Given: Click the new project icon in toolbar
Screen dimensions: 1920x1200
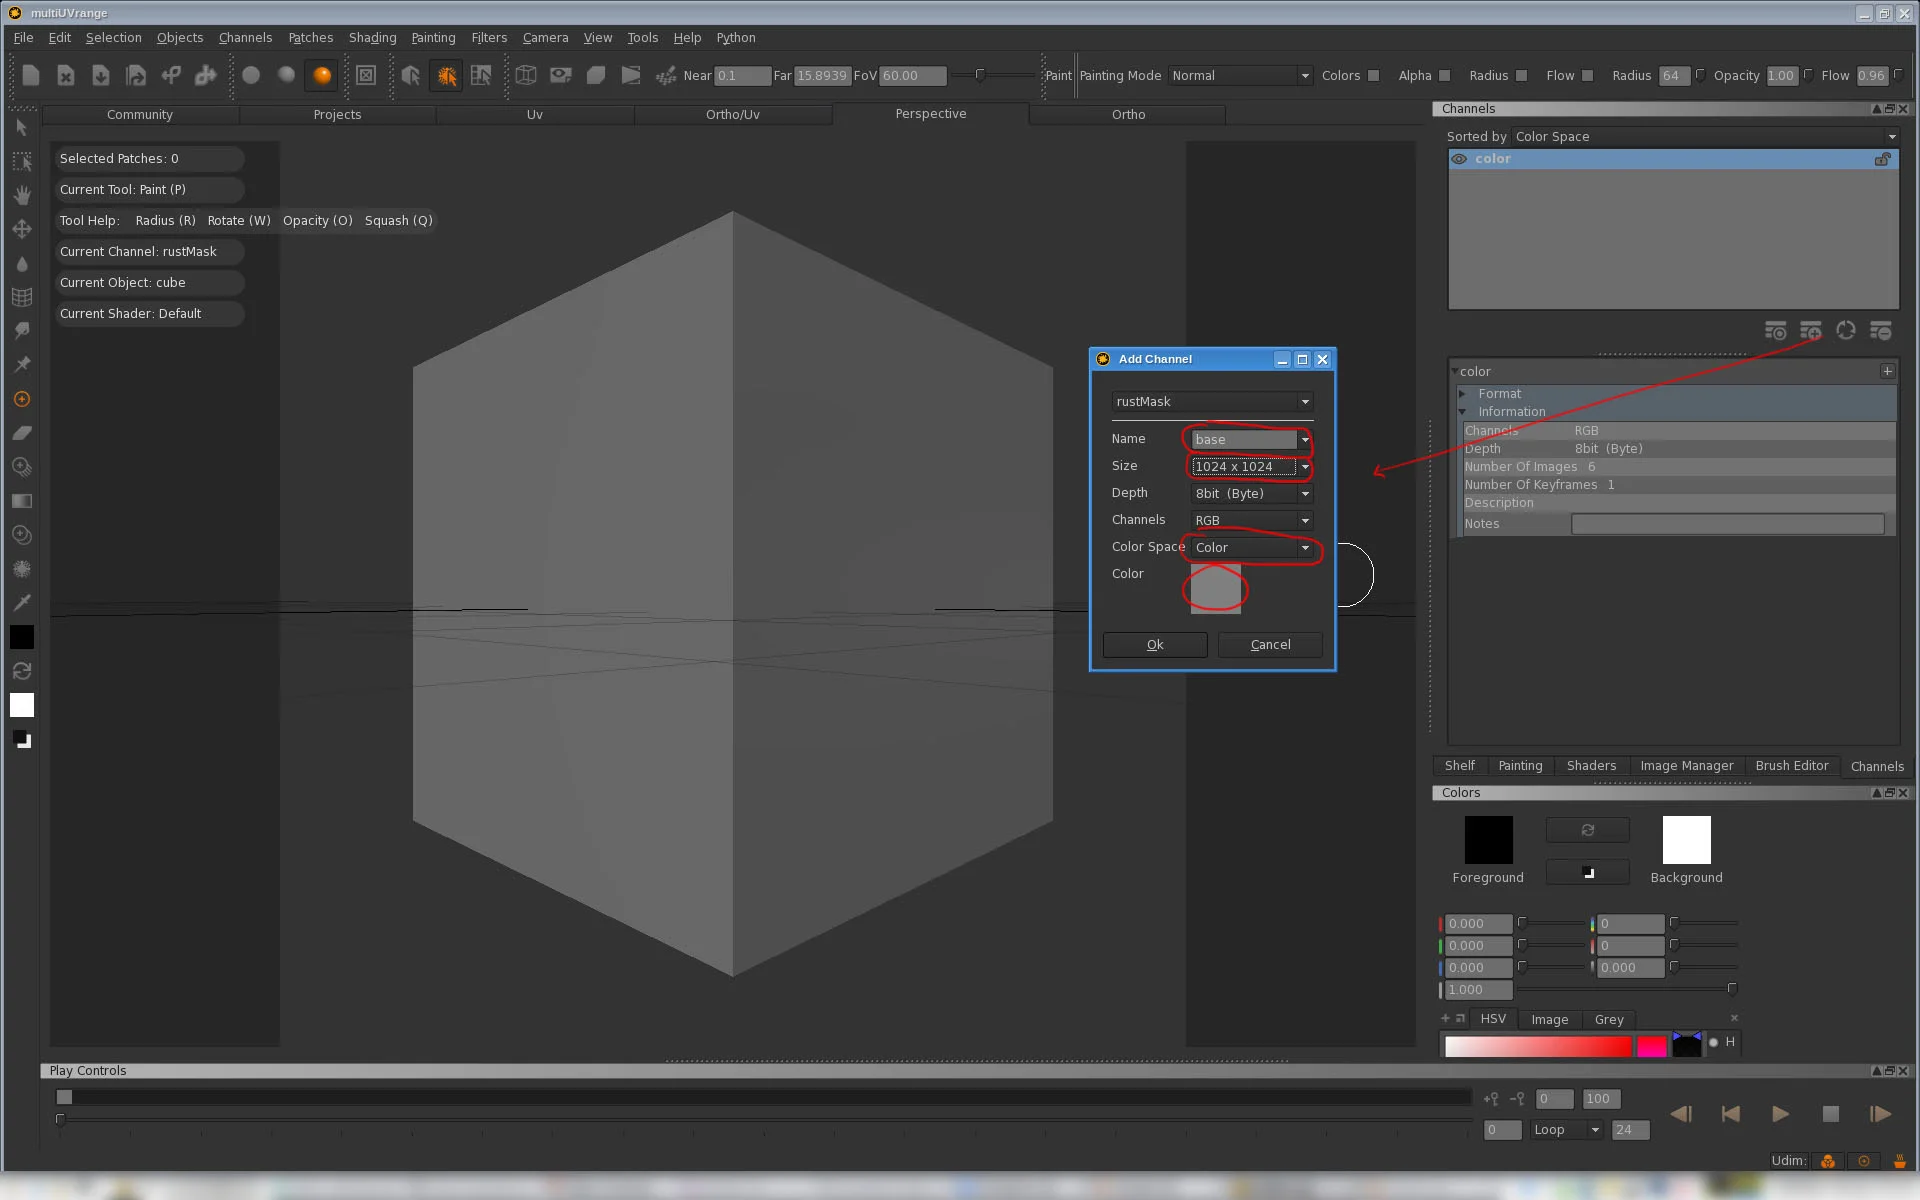Looking at the screenshot, I should coord(31,75).
